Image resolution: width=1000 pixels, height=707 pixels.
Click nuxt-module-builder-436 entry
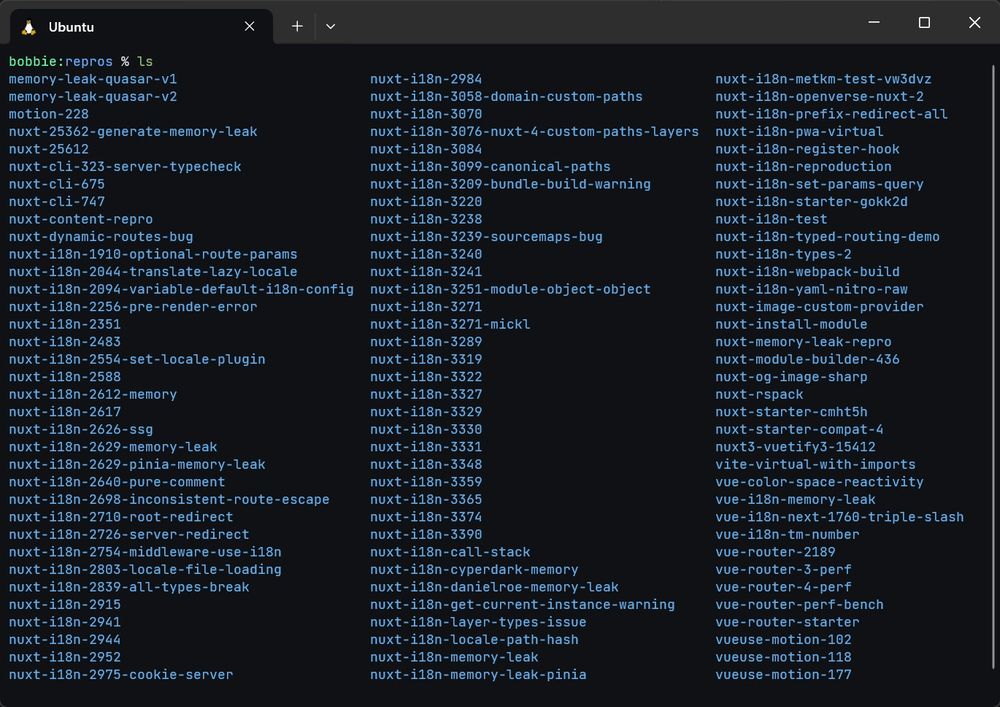pos(807,360)
